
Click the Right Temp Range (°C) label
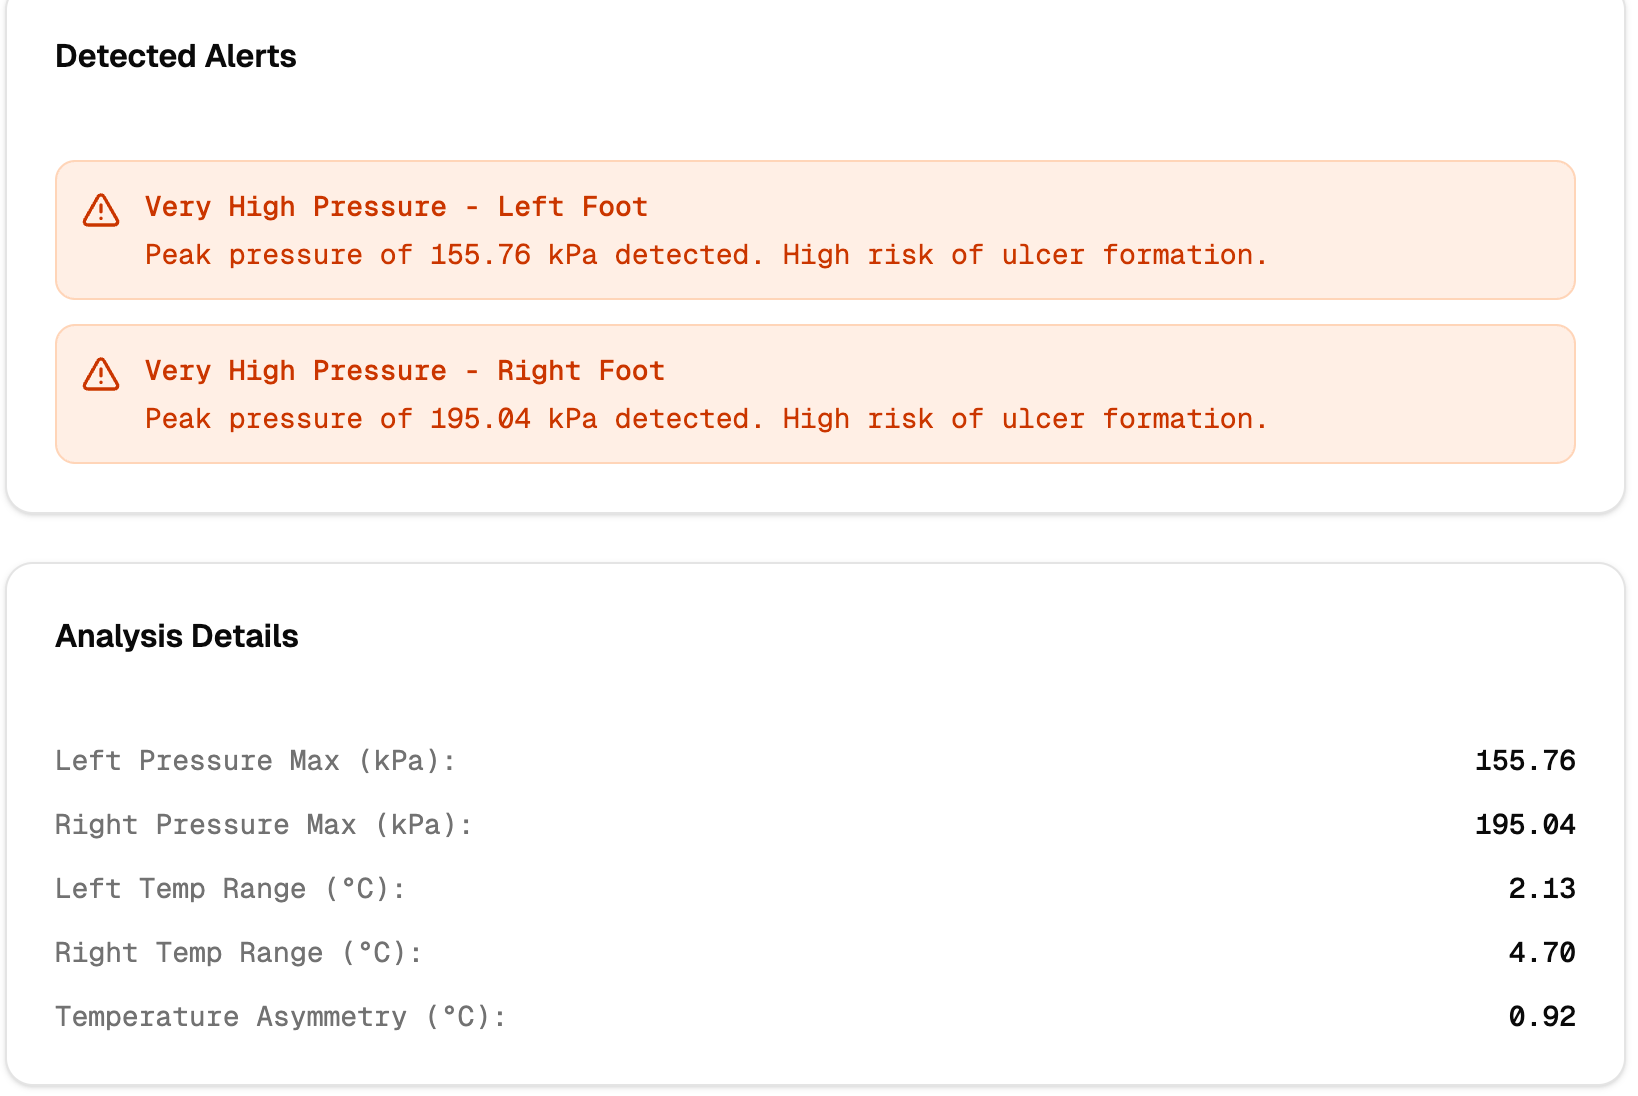tap(238, 953)
